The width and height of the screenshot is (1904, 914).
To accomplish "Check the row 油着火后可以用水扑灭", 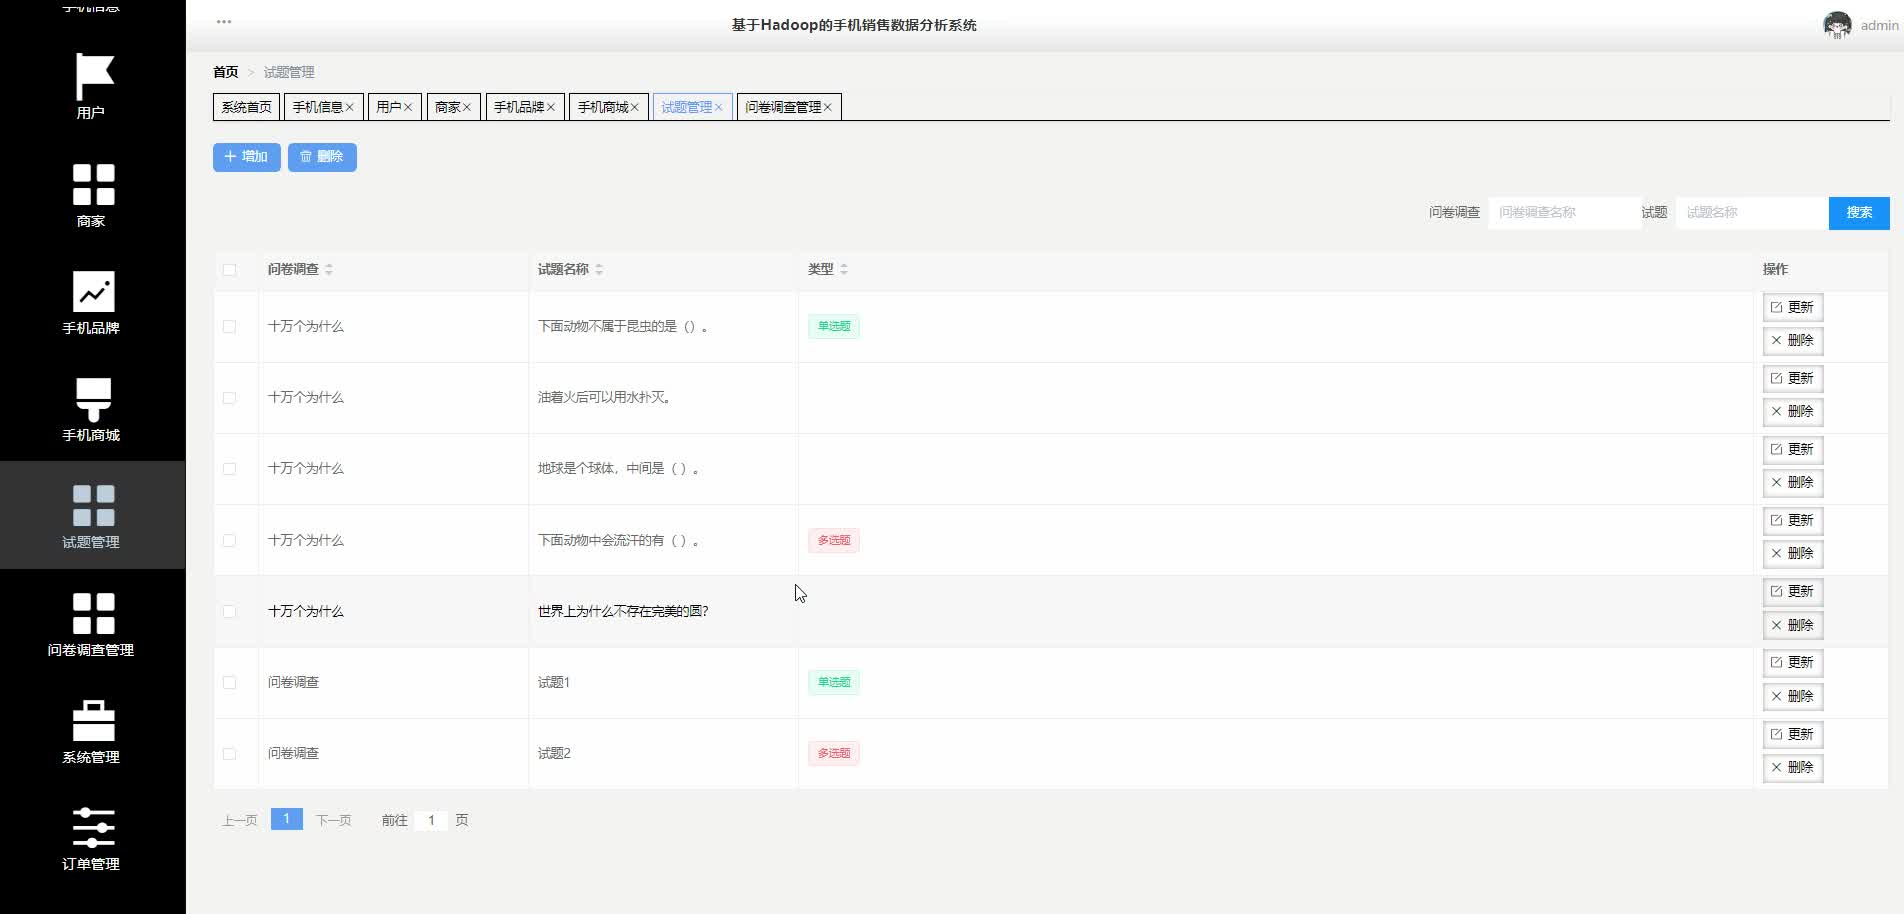I will coord(229,398).
